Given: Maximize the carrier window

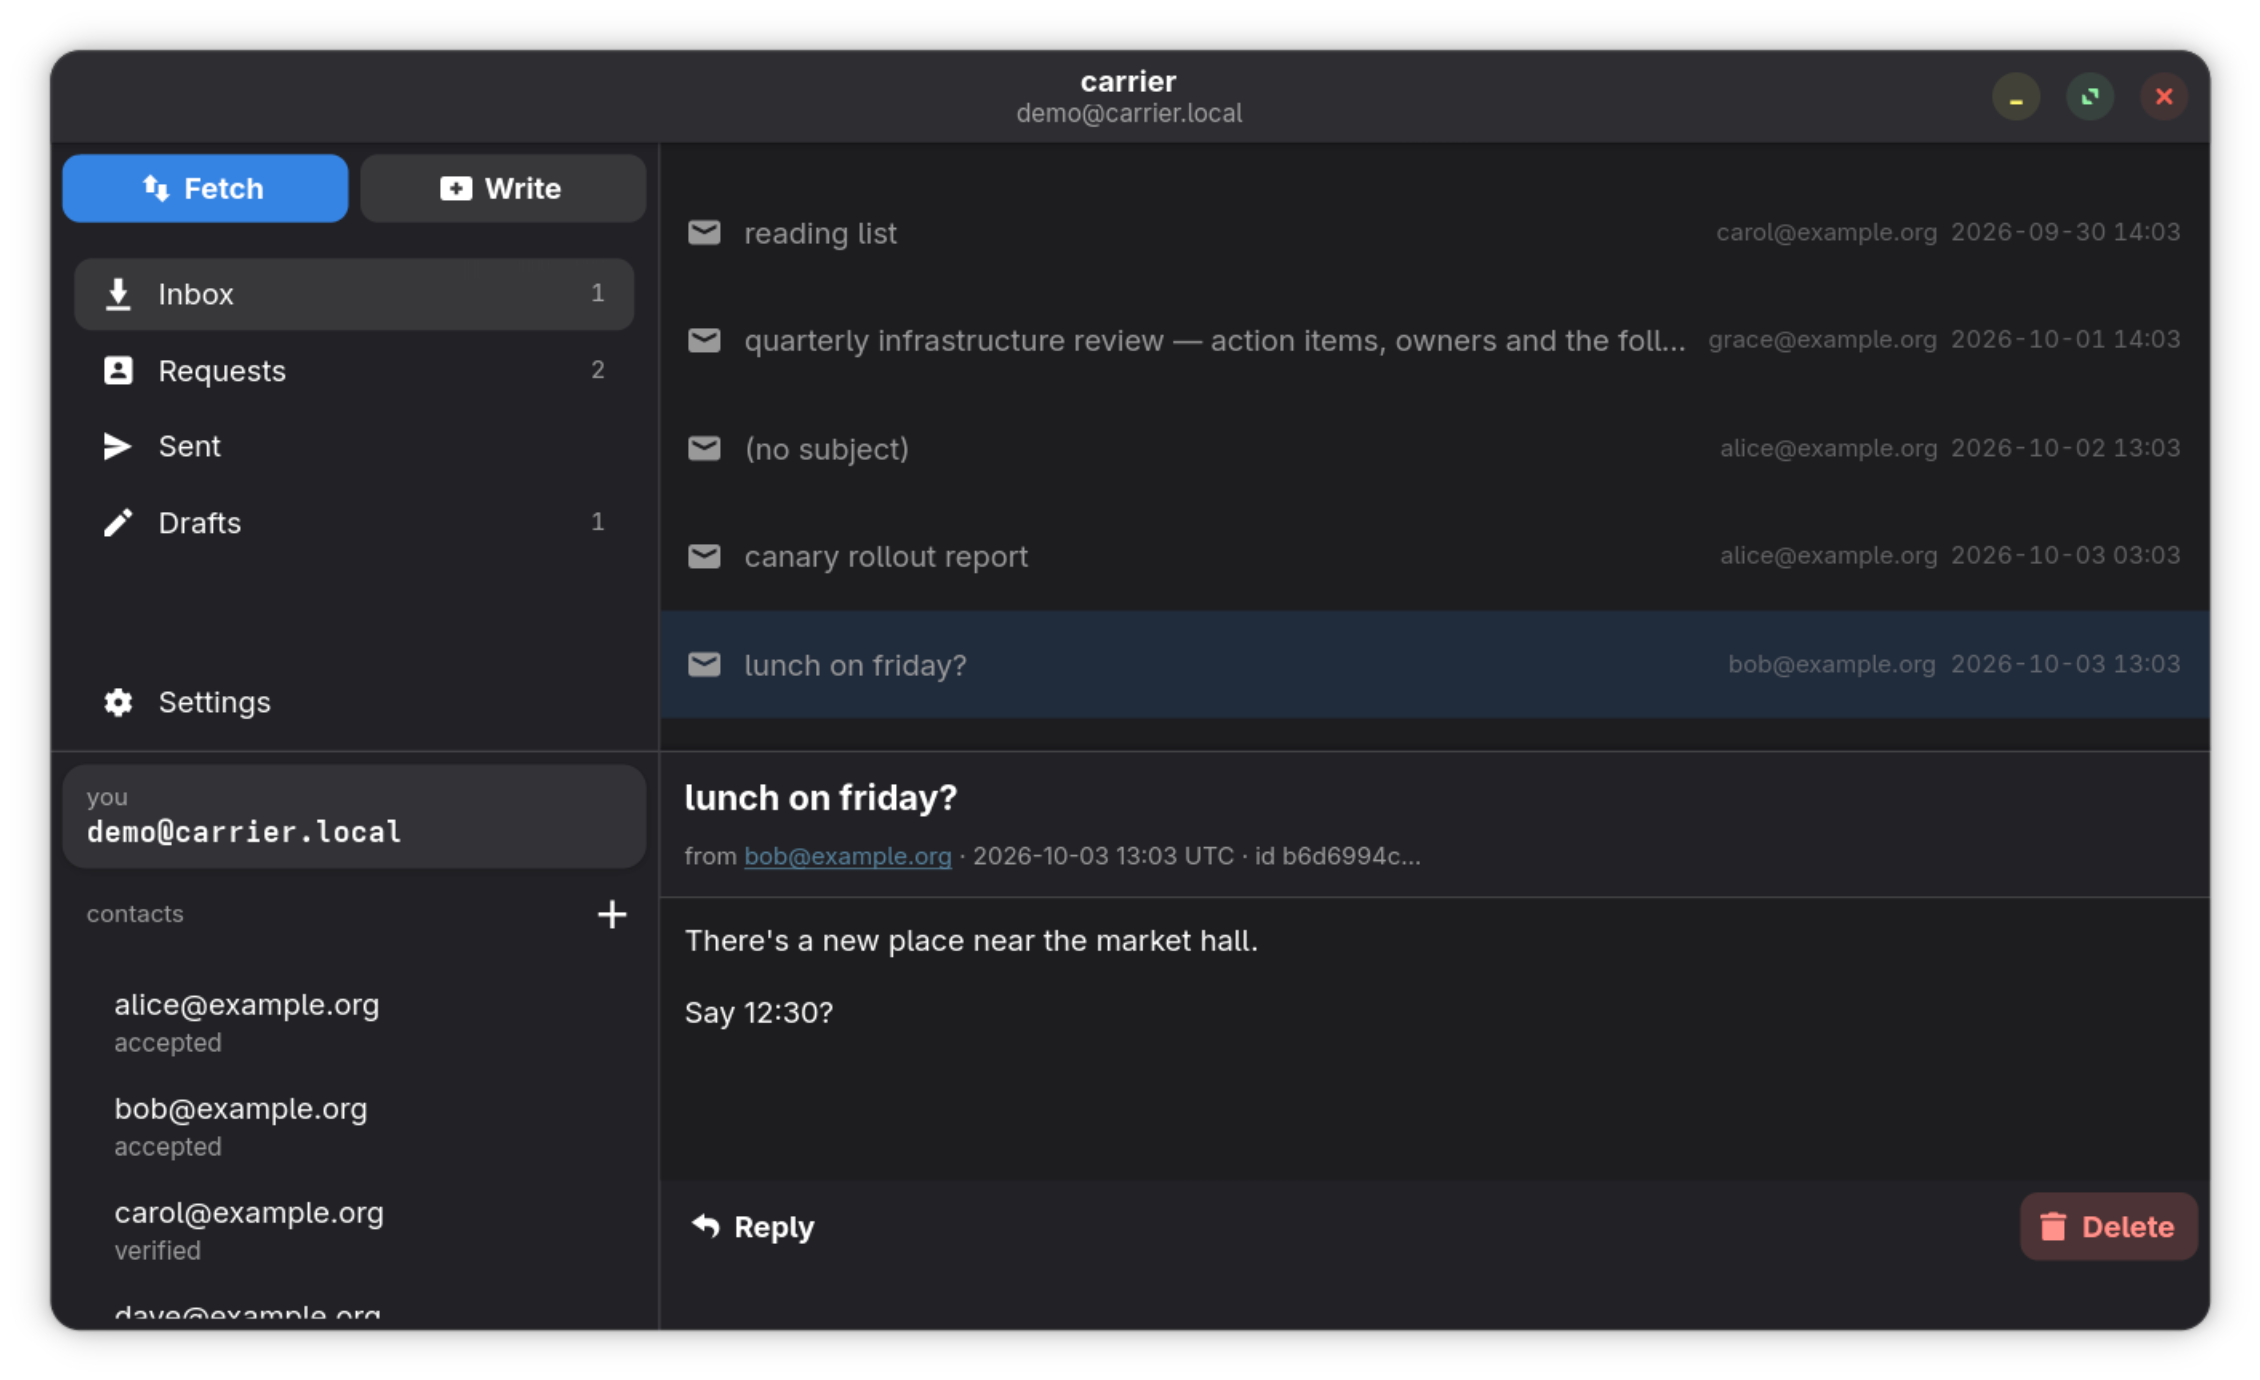Looking at the screenshot, I should click(2090, 97).
